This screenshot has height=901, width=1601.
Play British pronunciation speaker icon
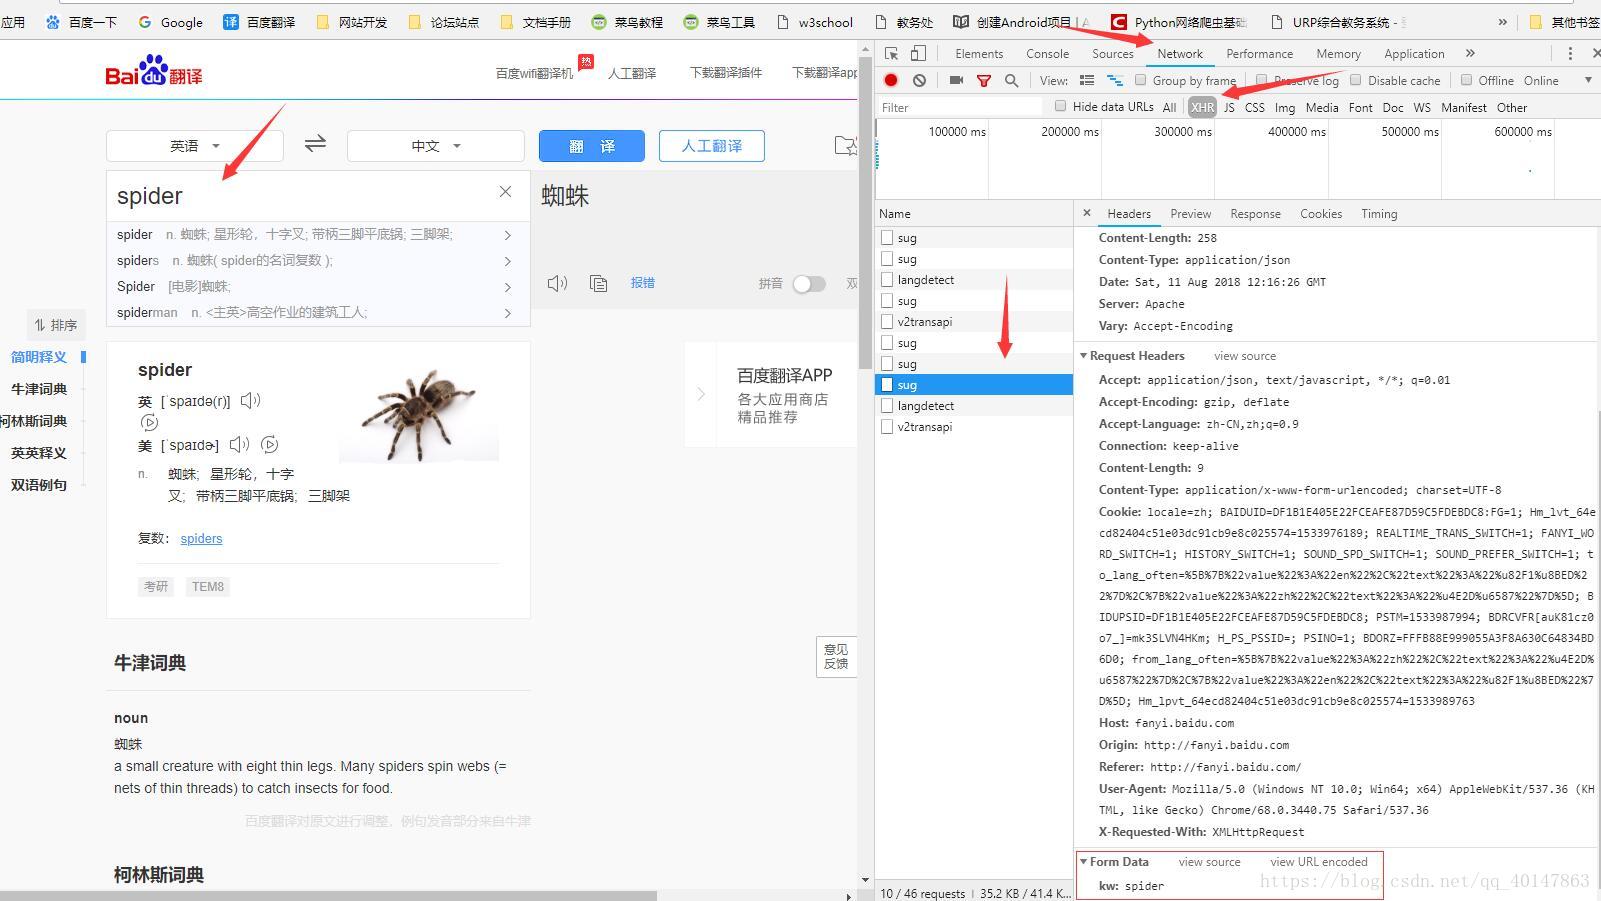(x=250, y=400)
